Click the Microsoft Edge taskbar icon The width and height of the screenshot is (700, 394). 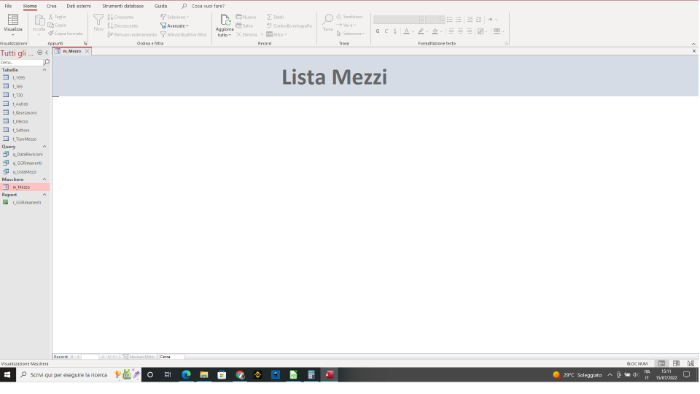click(x=186, y=375)
